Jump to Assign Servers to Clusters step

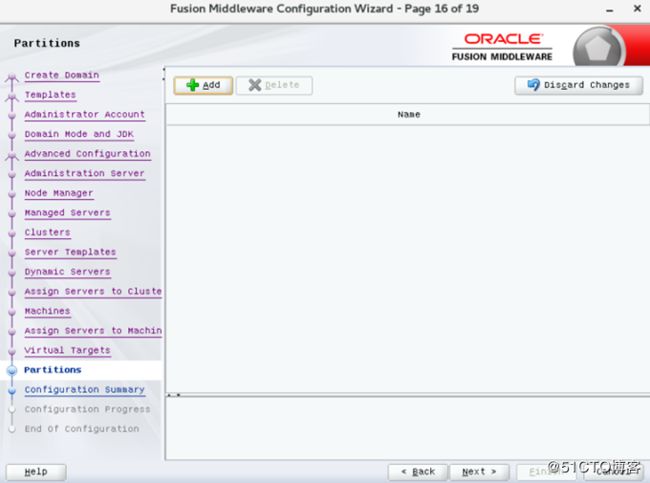(93, 291)
